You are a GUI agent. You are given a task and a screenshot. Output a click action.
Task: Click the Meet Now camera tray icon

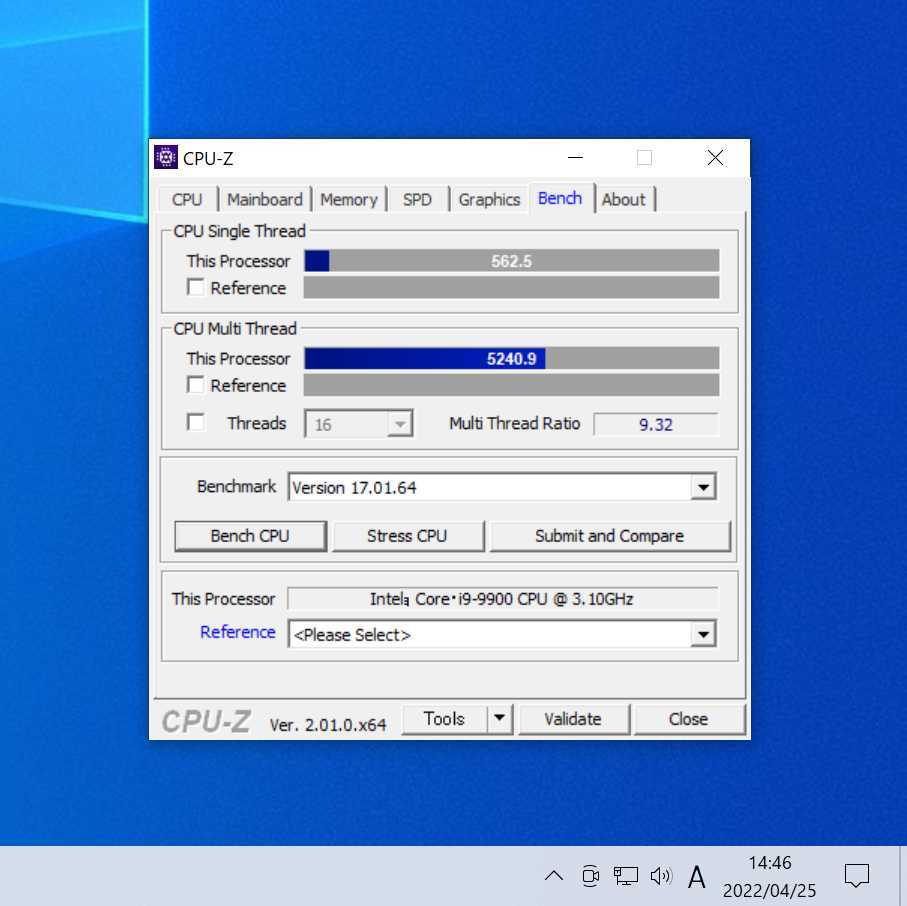point(590,875)
